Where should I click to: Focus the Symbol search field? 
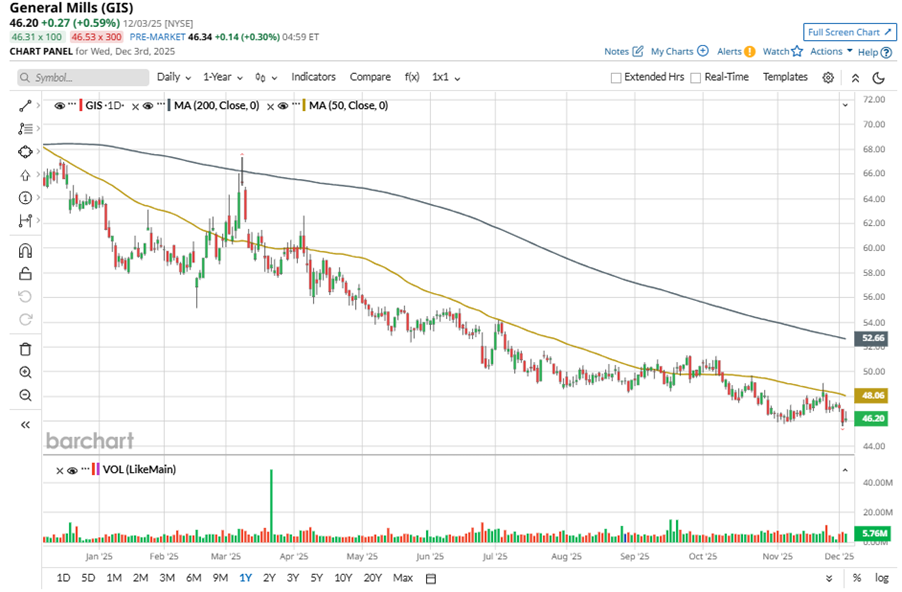(83, 78)
